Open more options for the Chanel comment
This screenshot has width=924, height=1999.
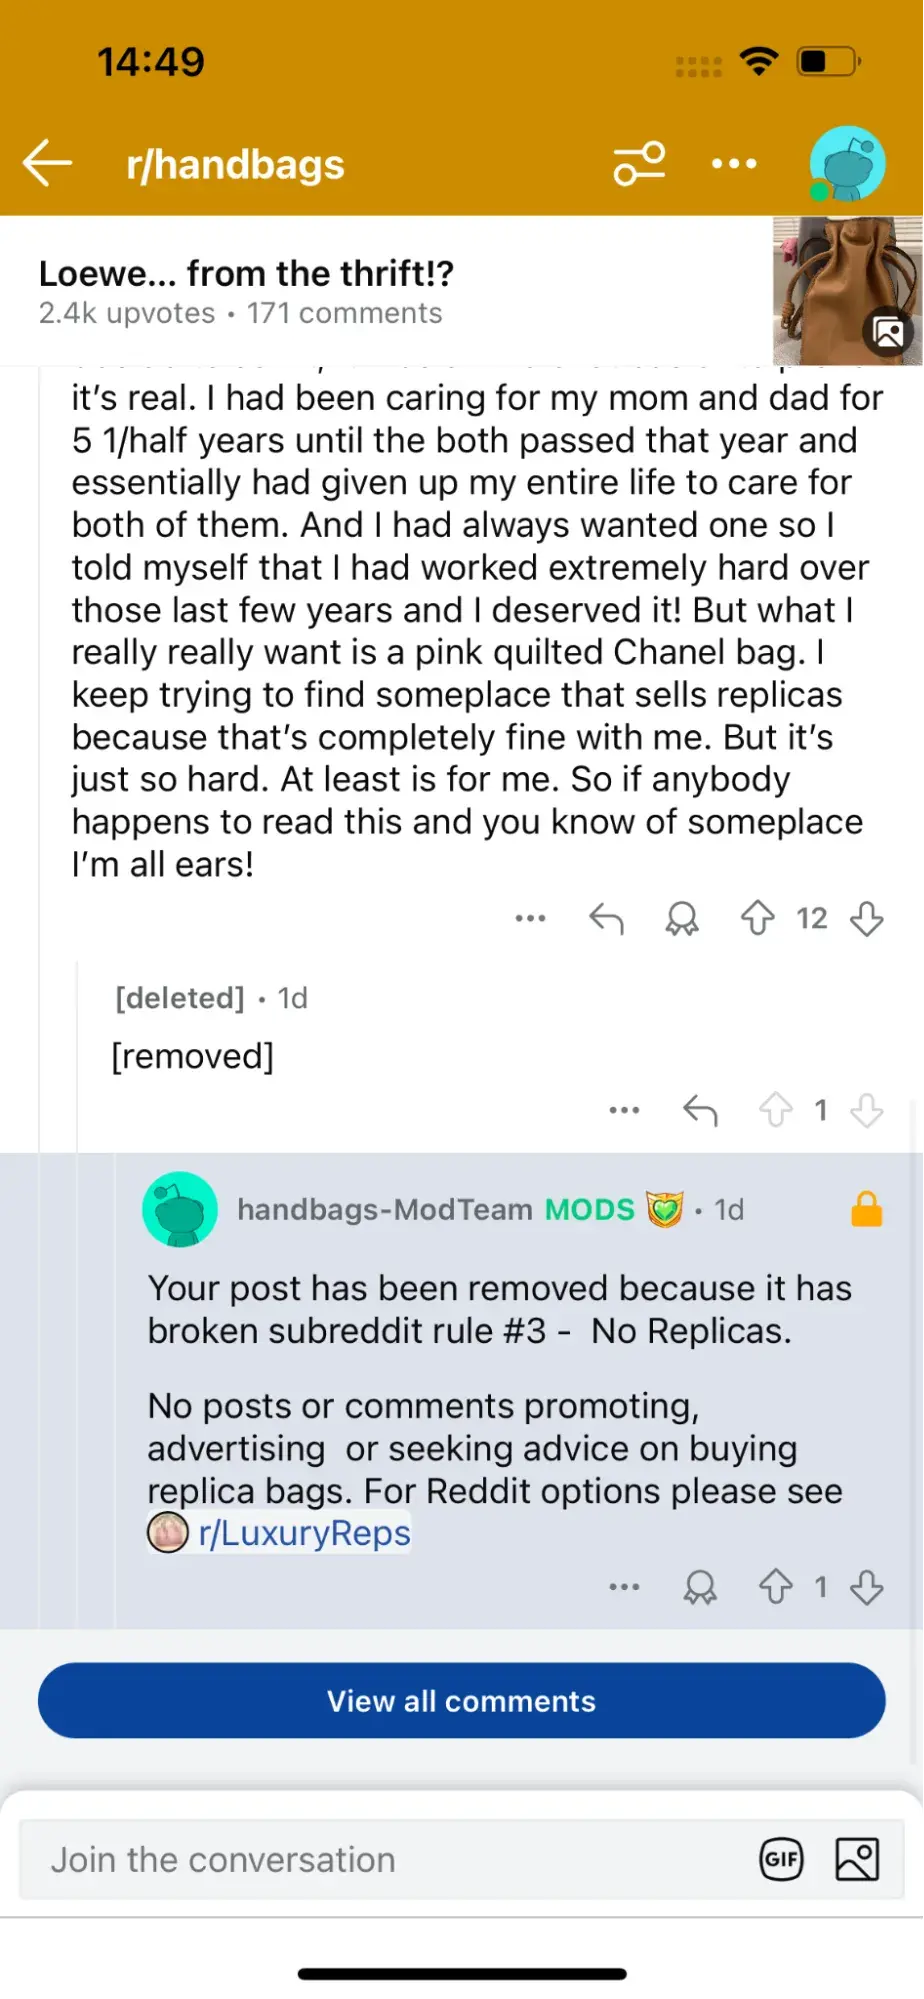coord(530,918)
